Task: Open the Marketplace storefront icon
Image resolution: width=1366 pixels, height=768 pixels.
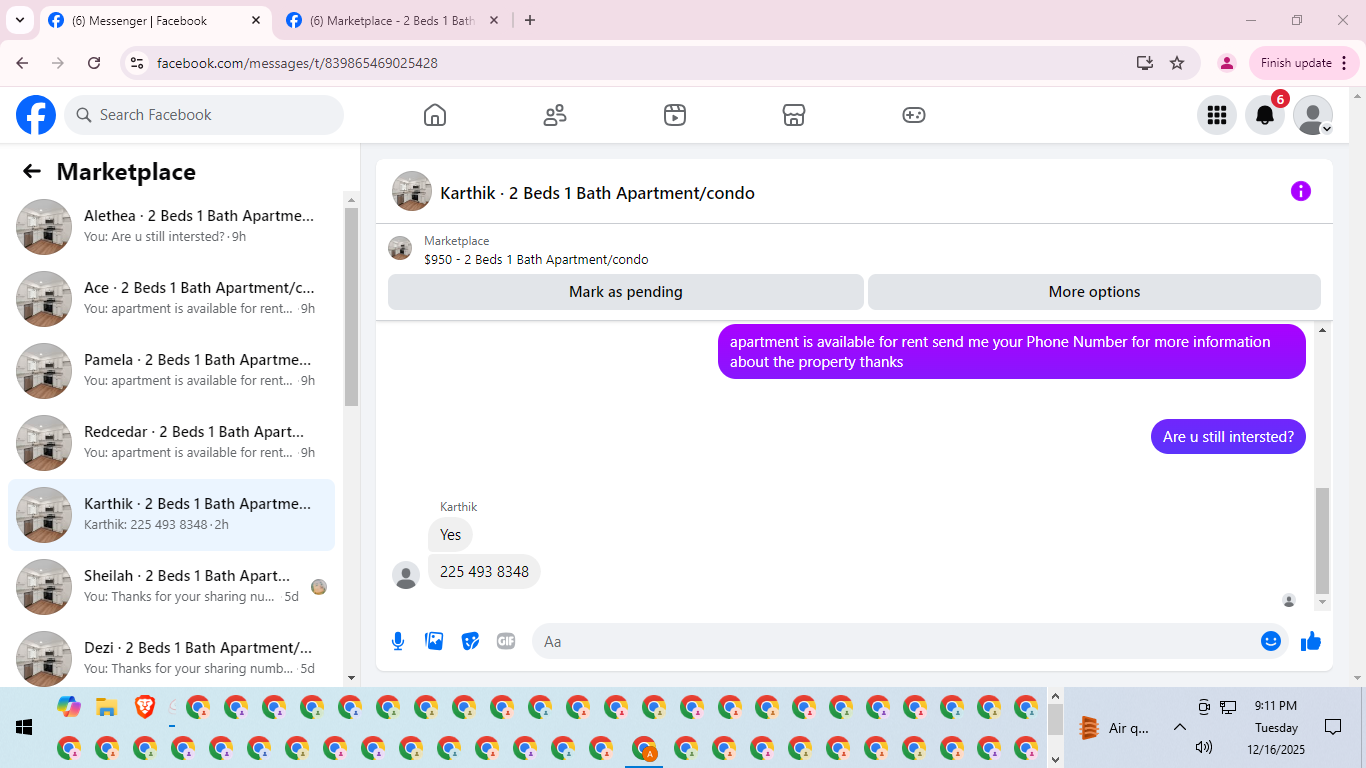Action: coord(794,115)
